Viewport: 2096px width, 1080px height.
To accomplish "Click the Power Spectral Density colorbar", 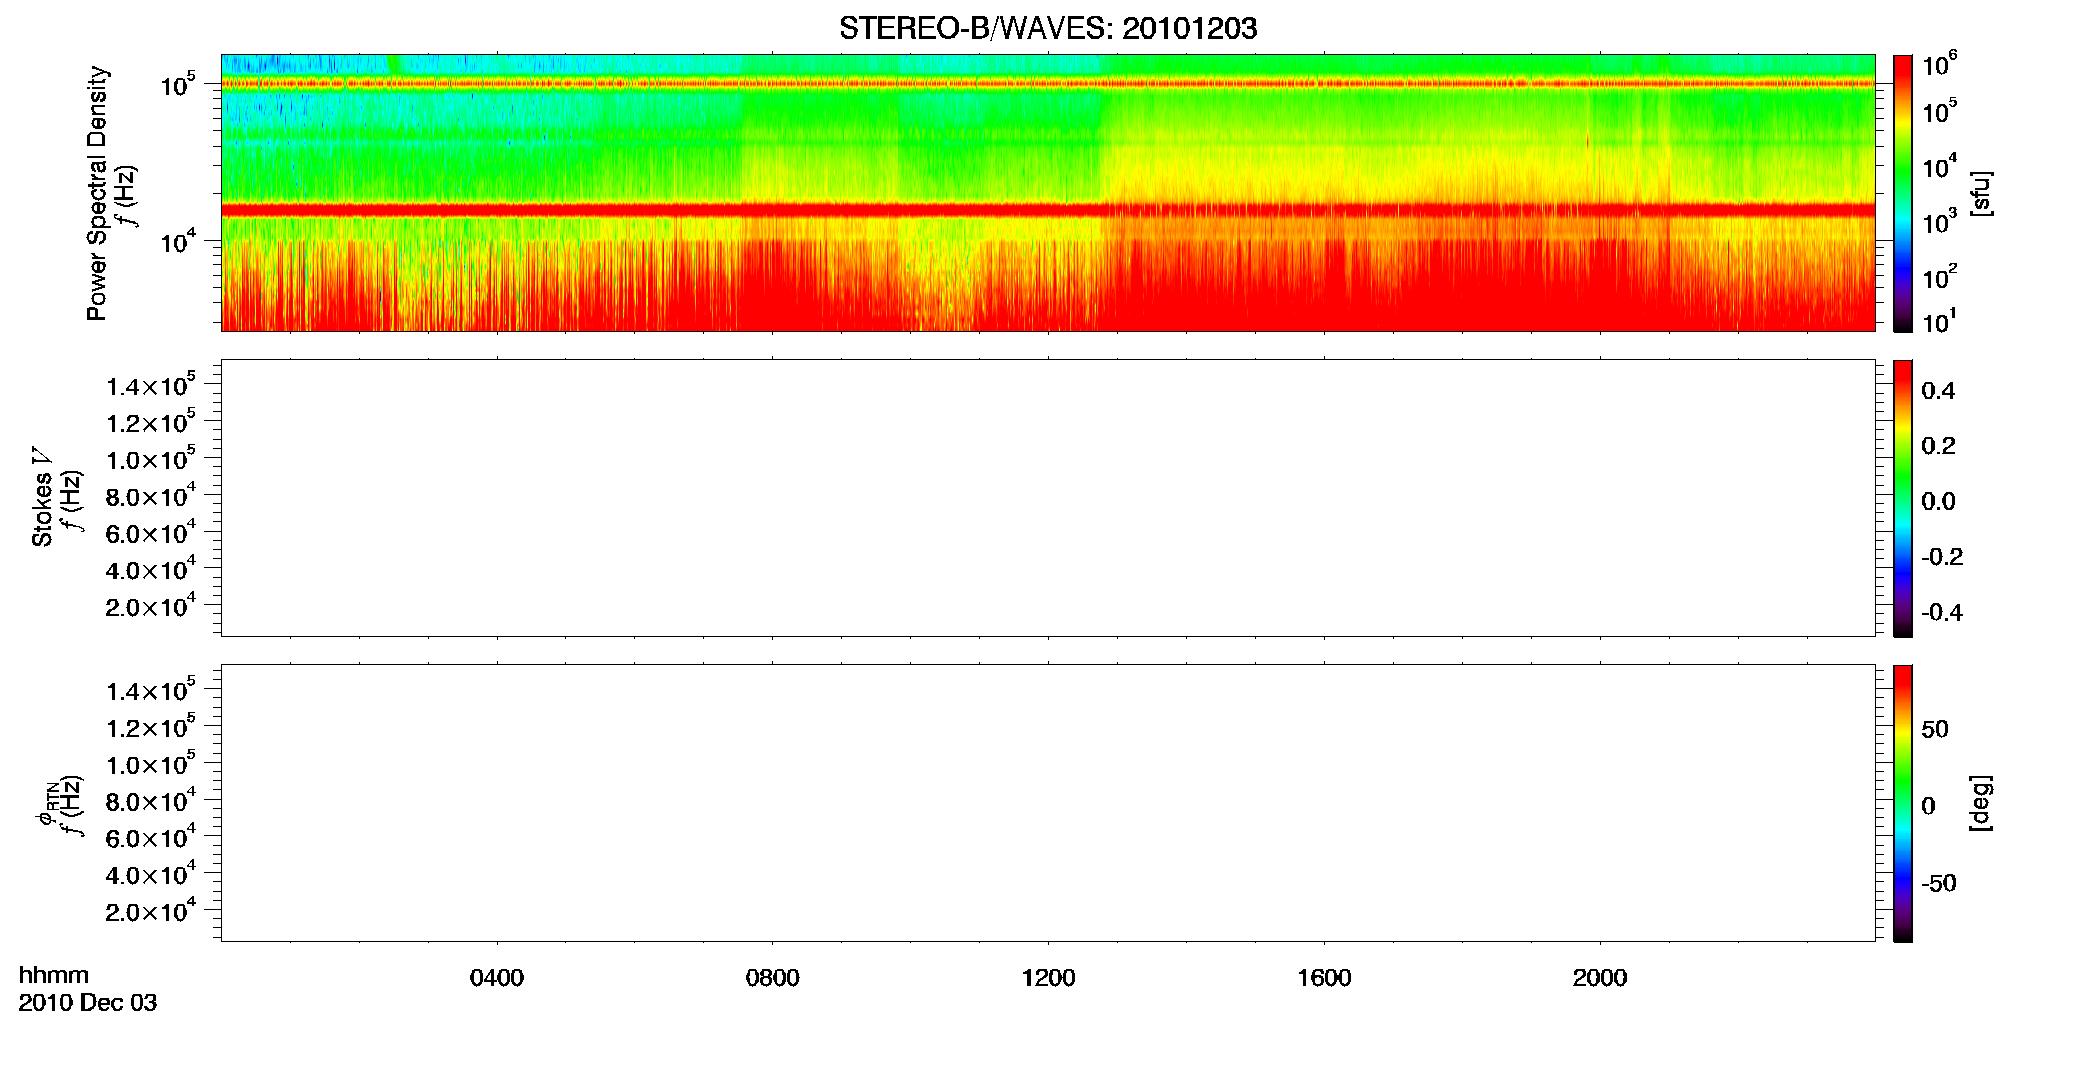I will pos(1903,193).
